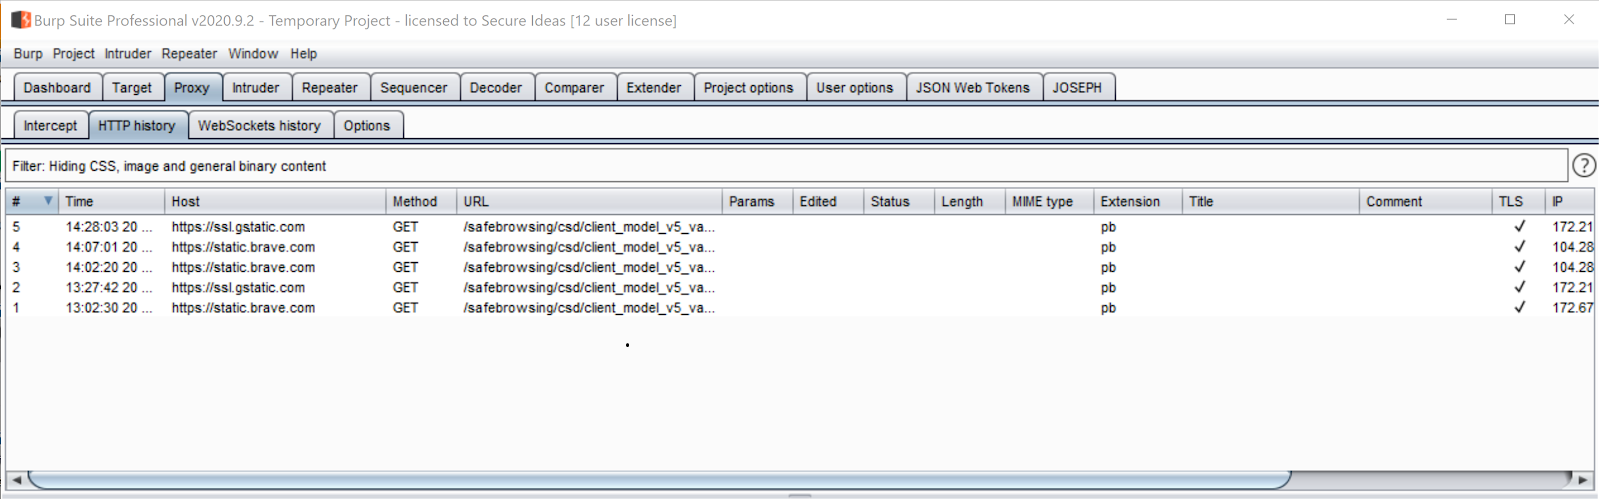1599x499 pixels.
Task: Select the HTTP history sub-tab
Action: tap(137, 125)
